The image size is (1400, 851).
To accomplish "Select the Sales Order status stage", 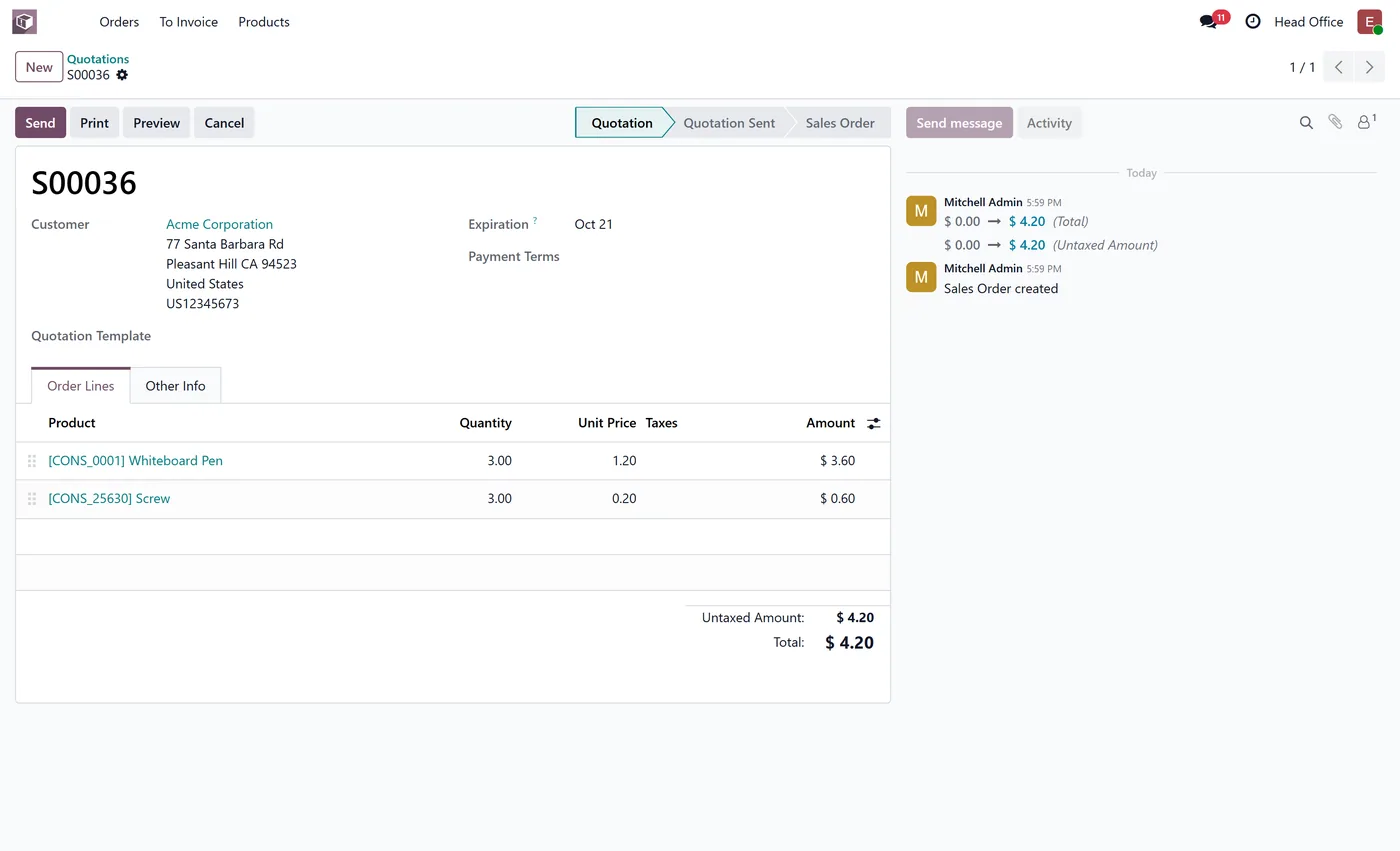I will pos(840,122).
